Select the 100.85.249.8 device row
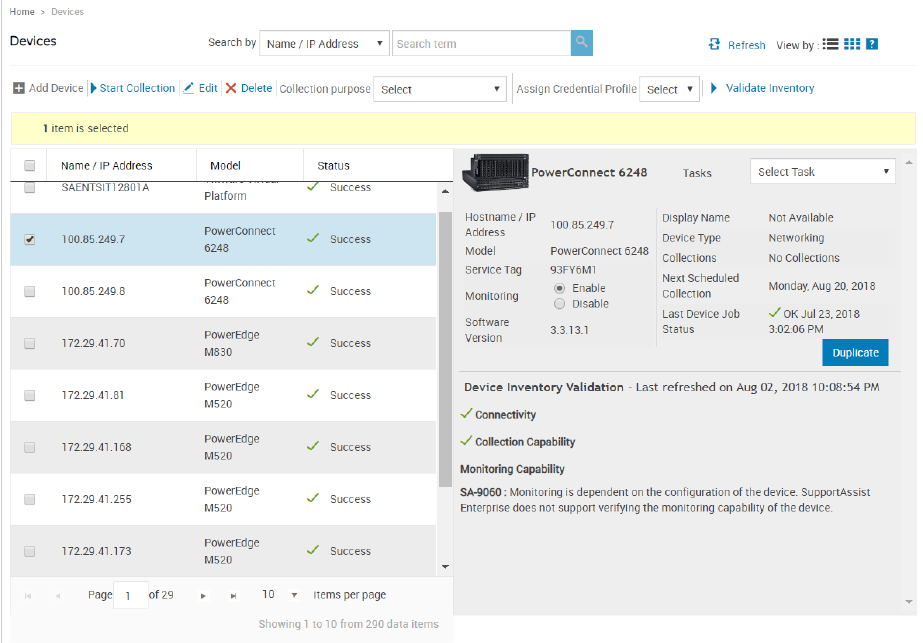Image resolution: width=923 pixels, height=643 pixels. pos(224,291)
